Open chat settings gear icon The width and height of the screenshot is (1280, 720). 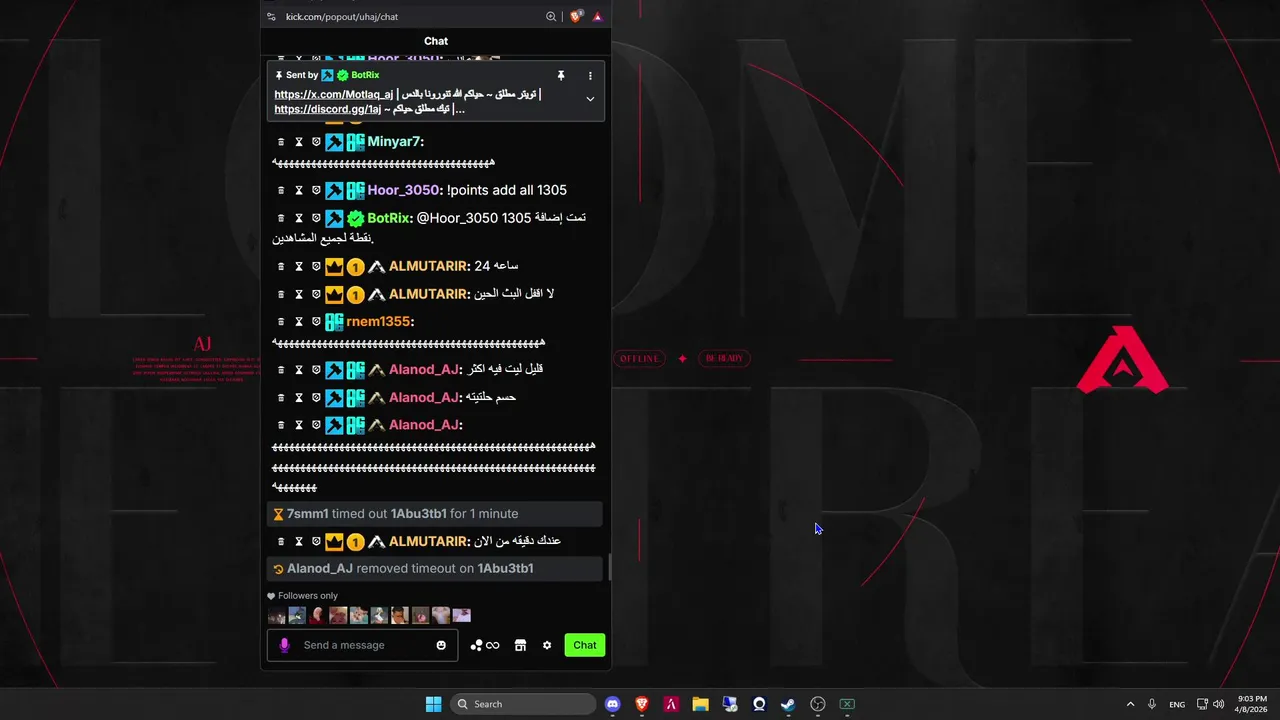coord(547,645)
